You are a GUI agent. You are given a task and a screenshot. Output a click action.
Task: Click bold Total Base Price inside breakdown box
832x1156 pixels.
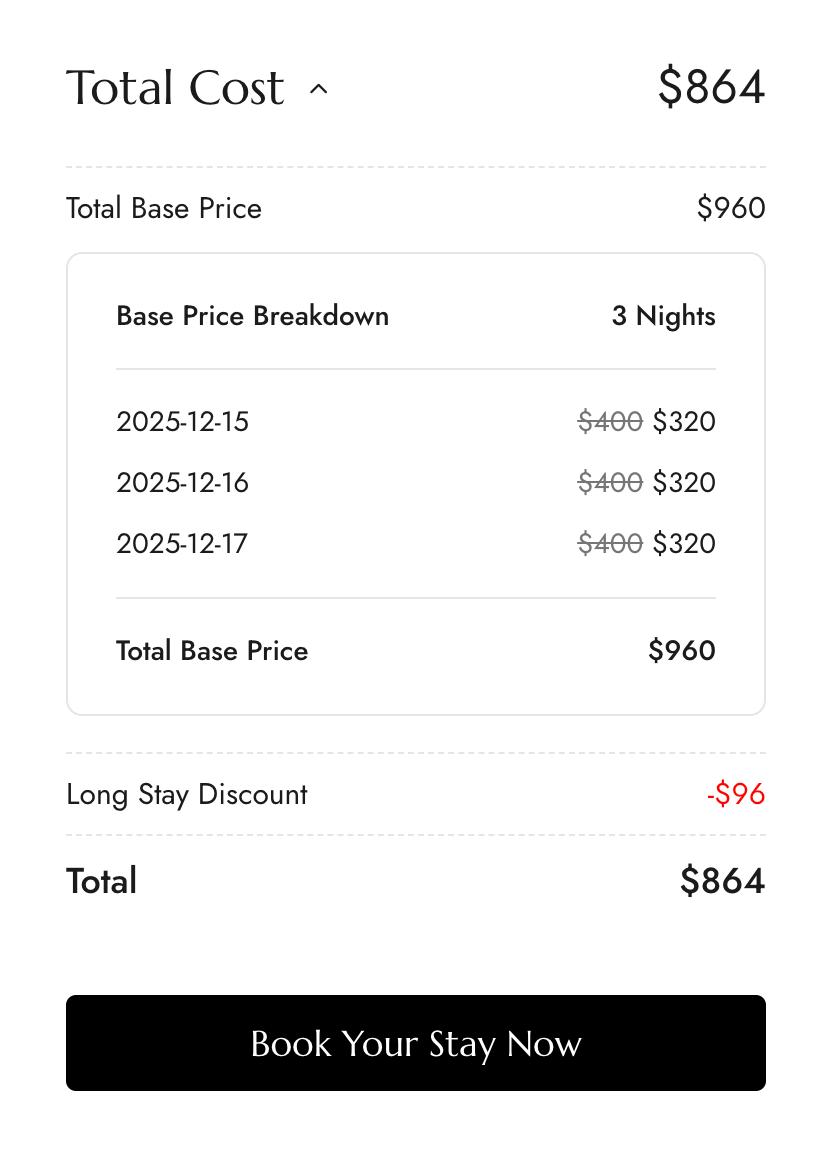click(x=212, y=651)
